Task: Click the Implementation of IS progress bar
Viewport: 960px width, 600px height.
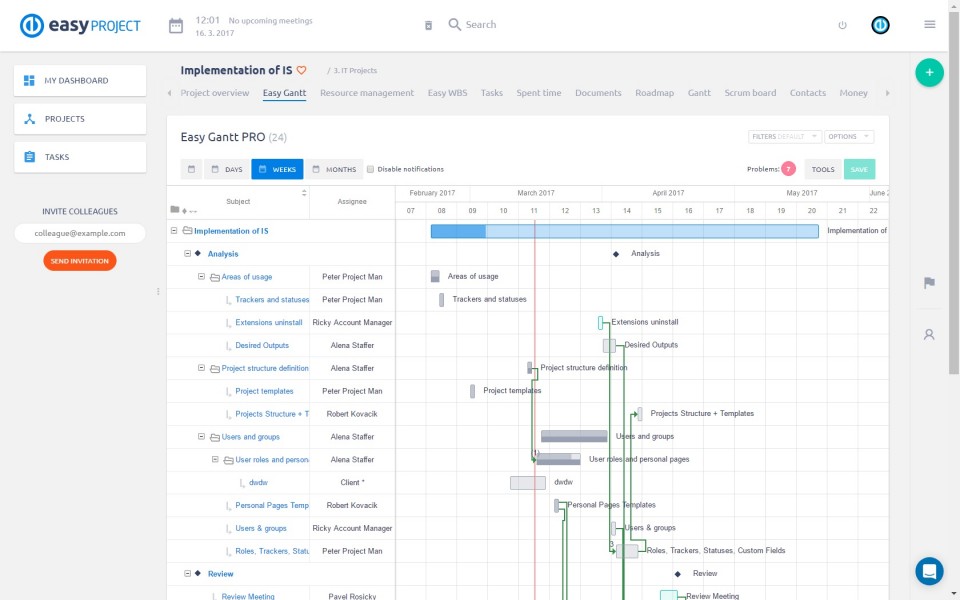Action: (624, 231)
